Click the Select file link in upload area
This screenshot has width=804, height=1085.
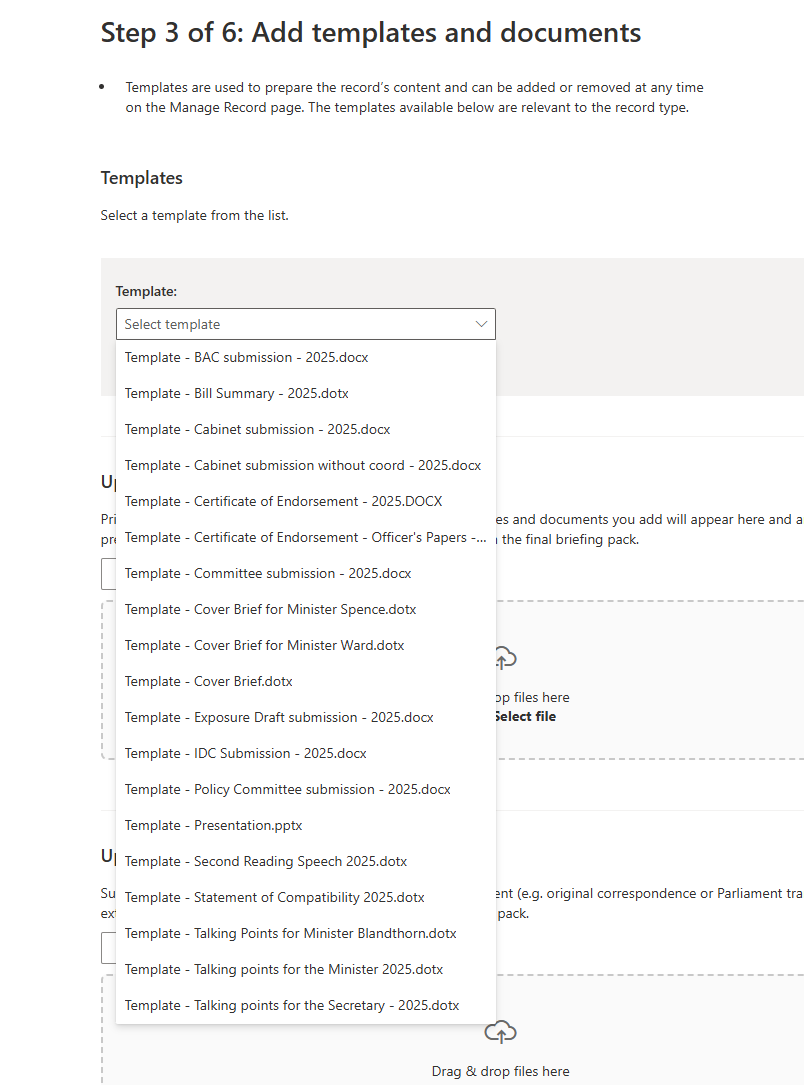coord(524,716)
